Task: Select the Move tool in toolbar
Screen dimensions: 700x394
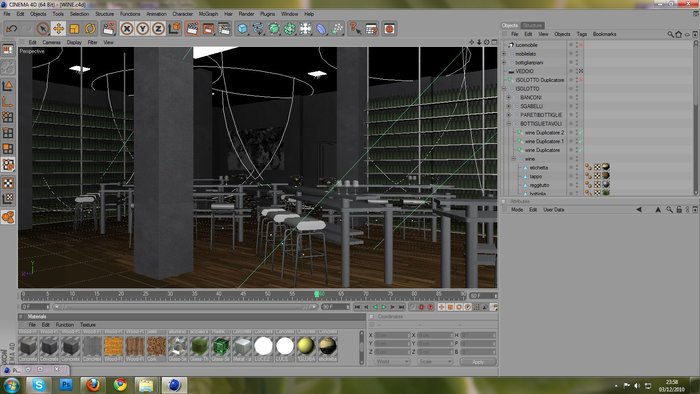Action: pos(58,29)
